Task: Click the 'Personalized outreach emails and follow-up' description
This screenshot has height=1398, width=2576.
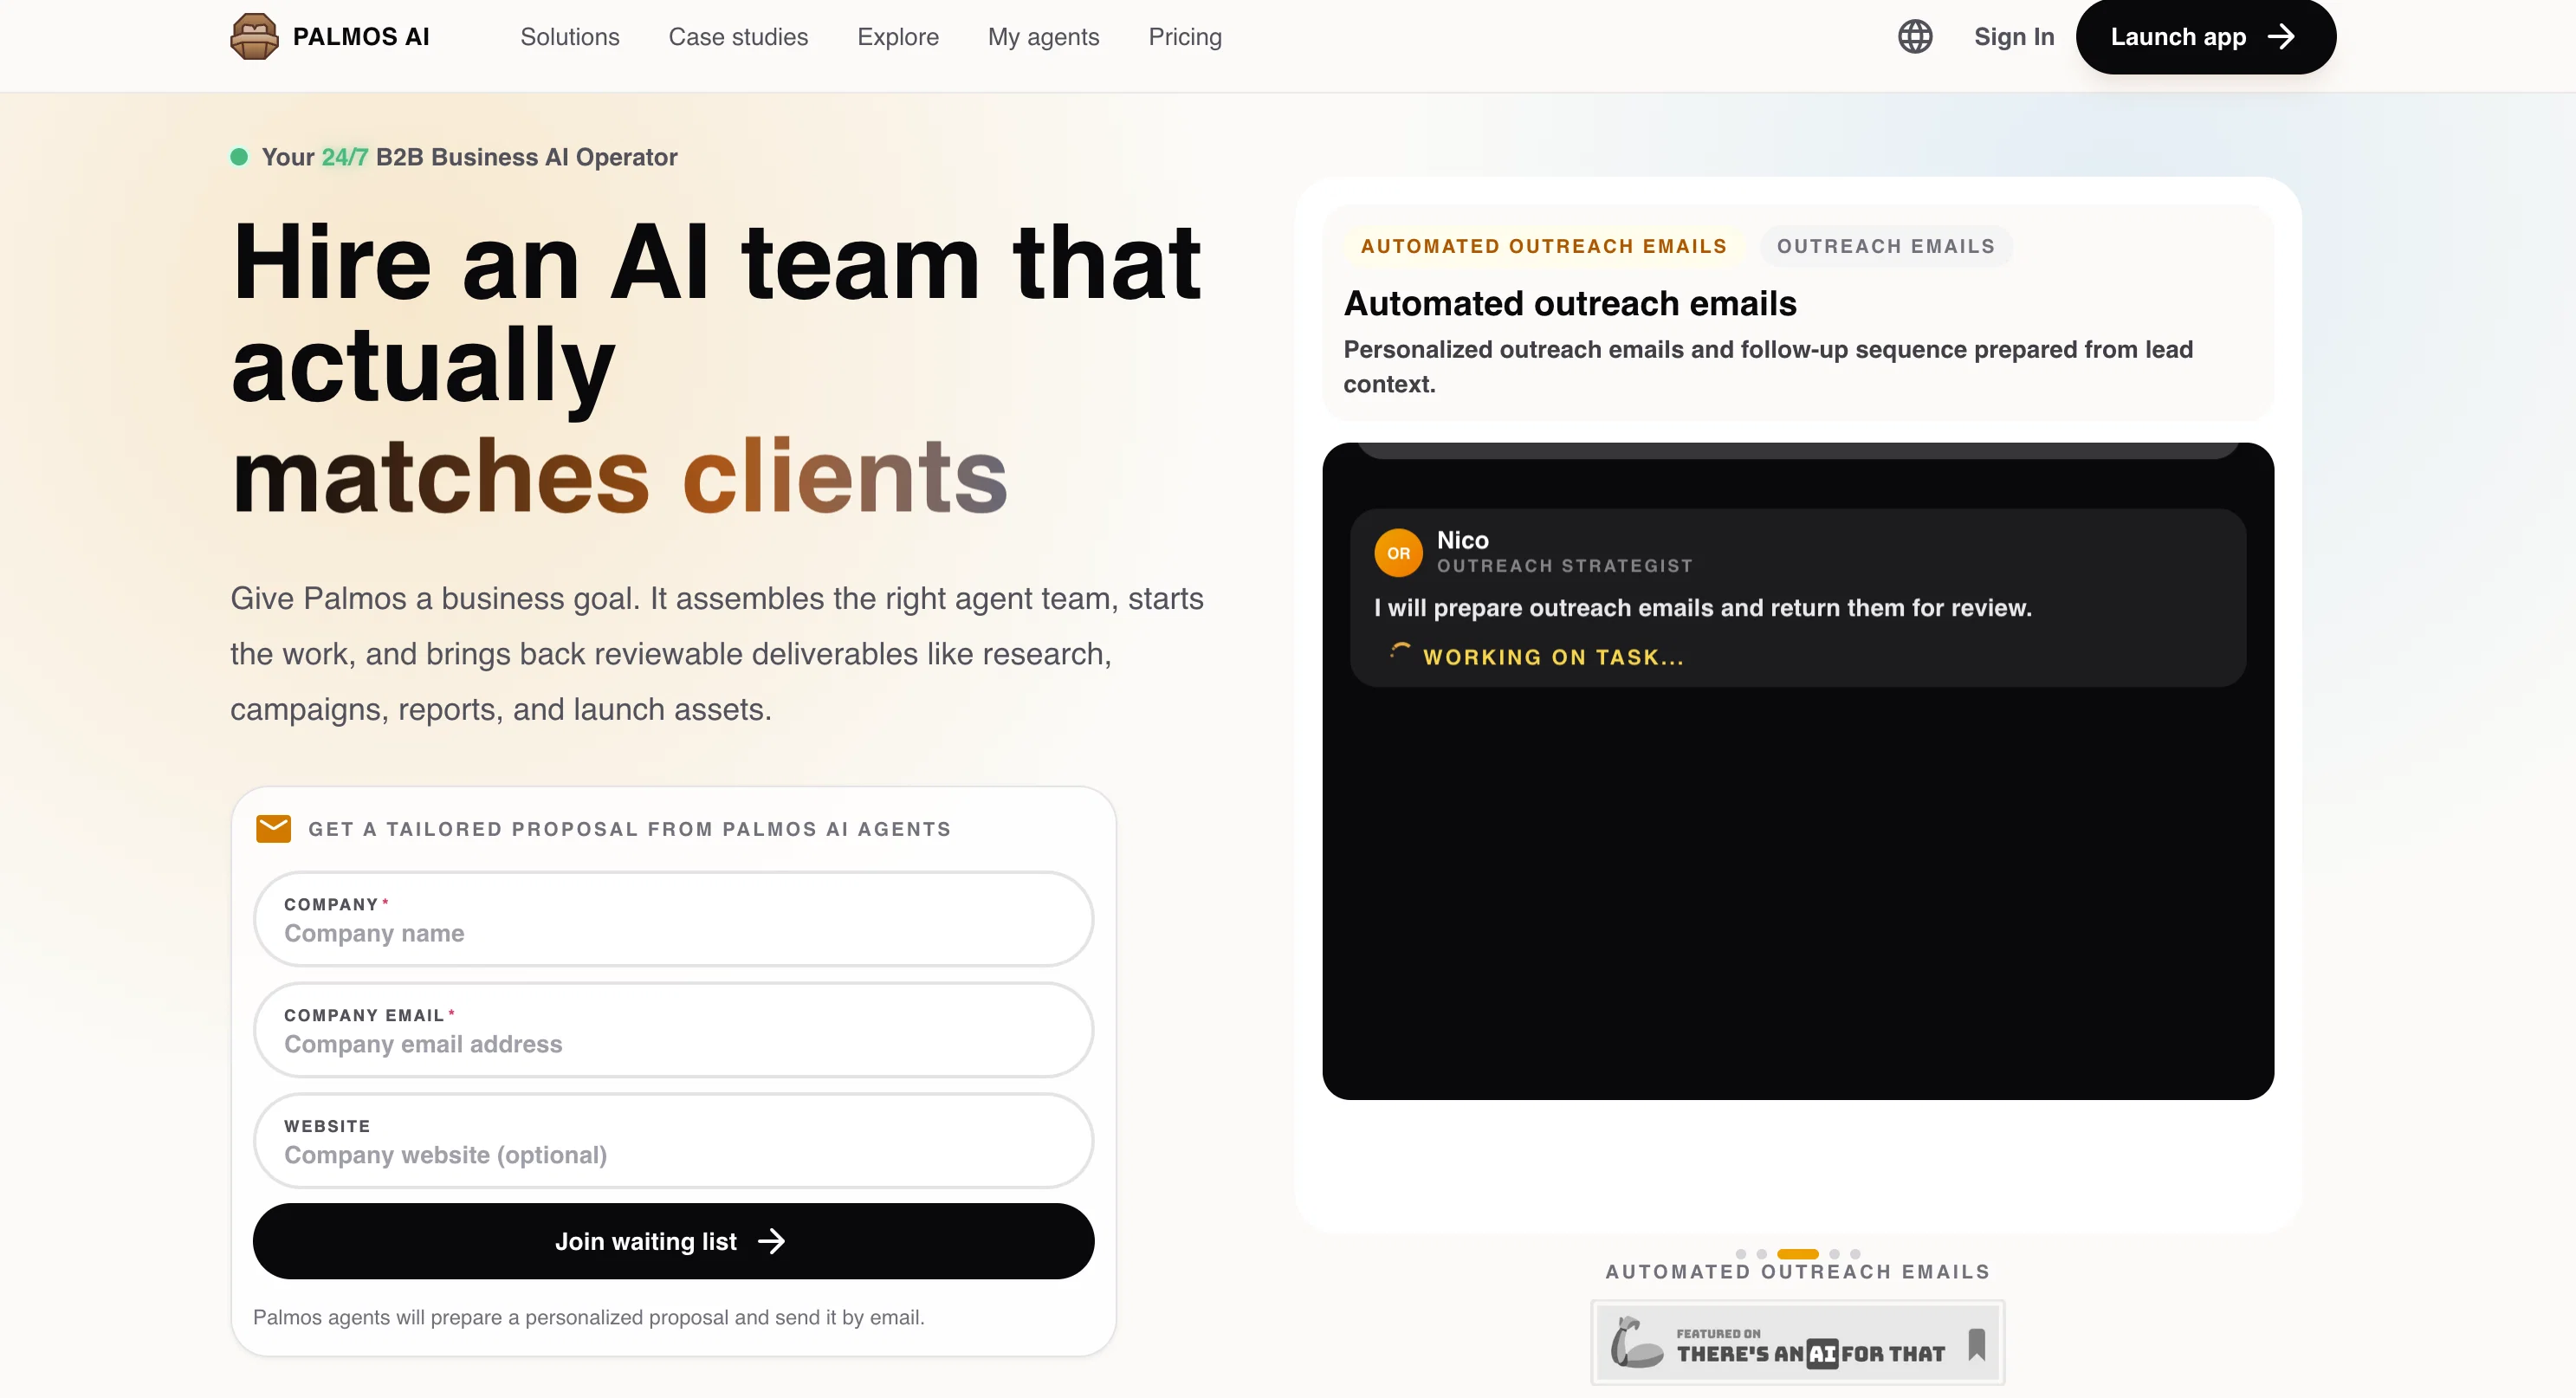Action: click(1768, 366)
